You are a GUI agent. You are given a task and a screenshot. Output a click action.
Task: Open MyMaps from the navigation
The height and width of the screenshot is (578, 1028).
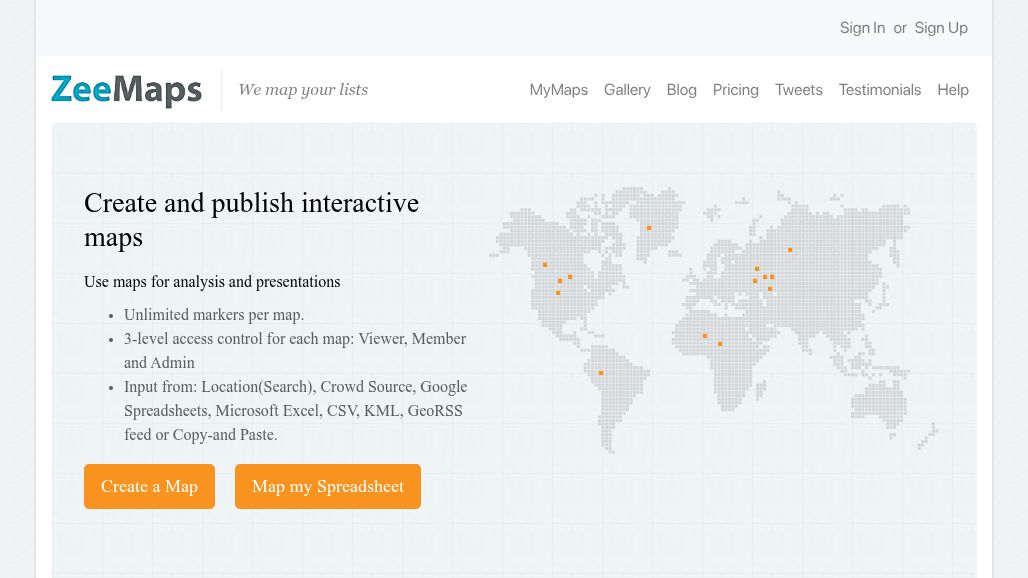(558, 90)
